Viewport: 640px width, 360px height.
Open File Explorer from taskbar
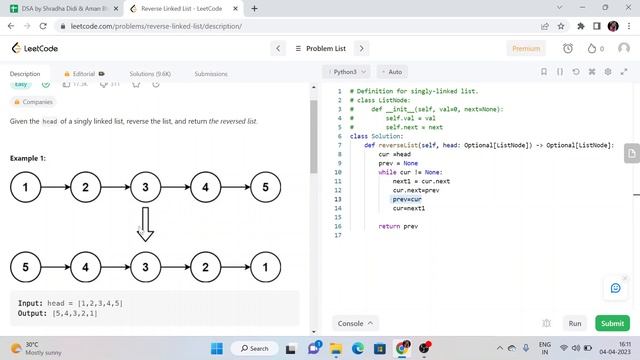click(x=336, y=348)
